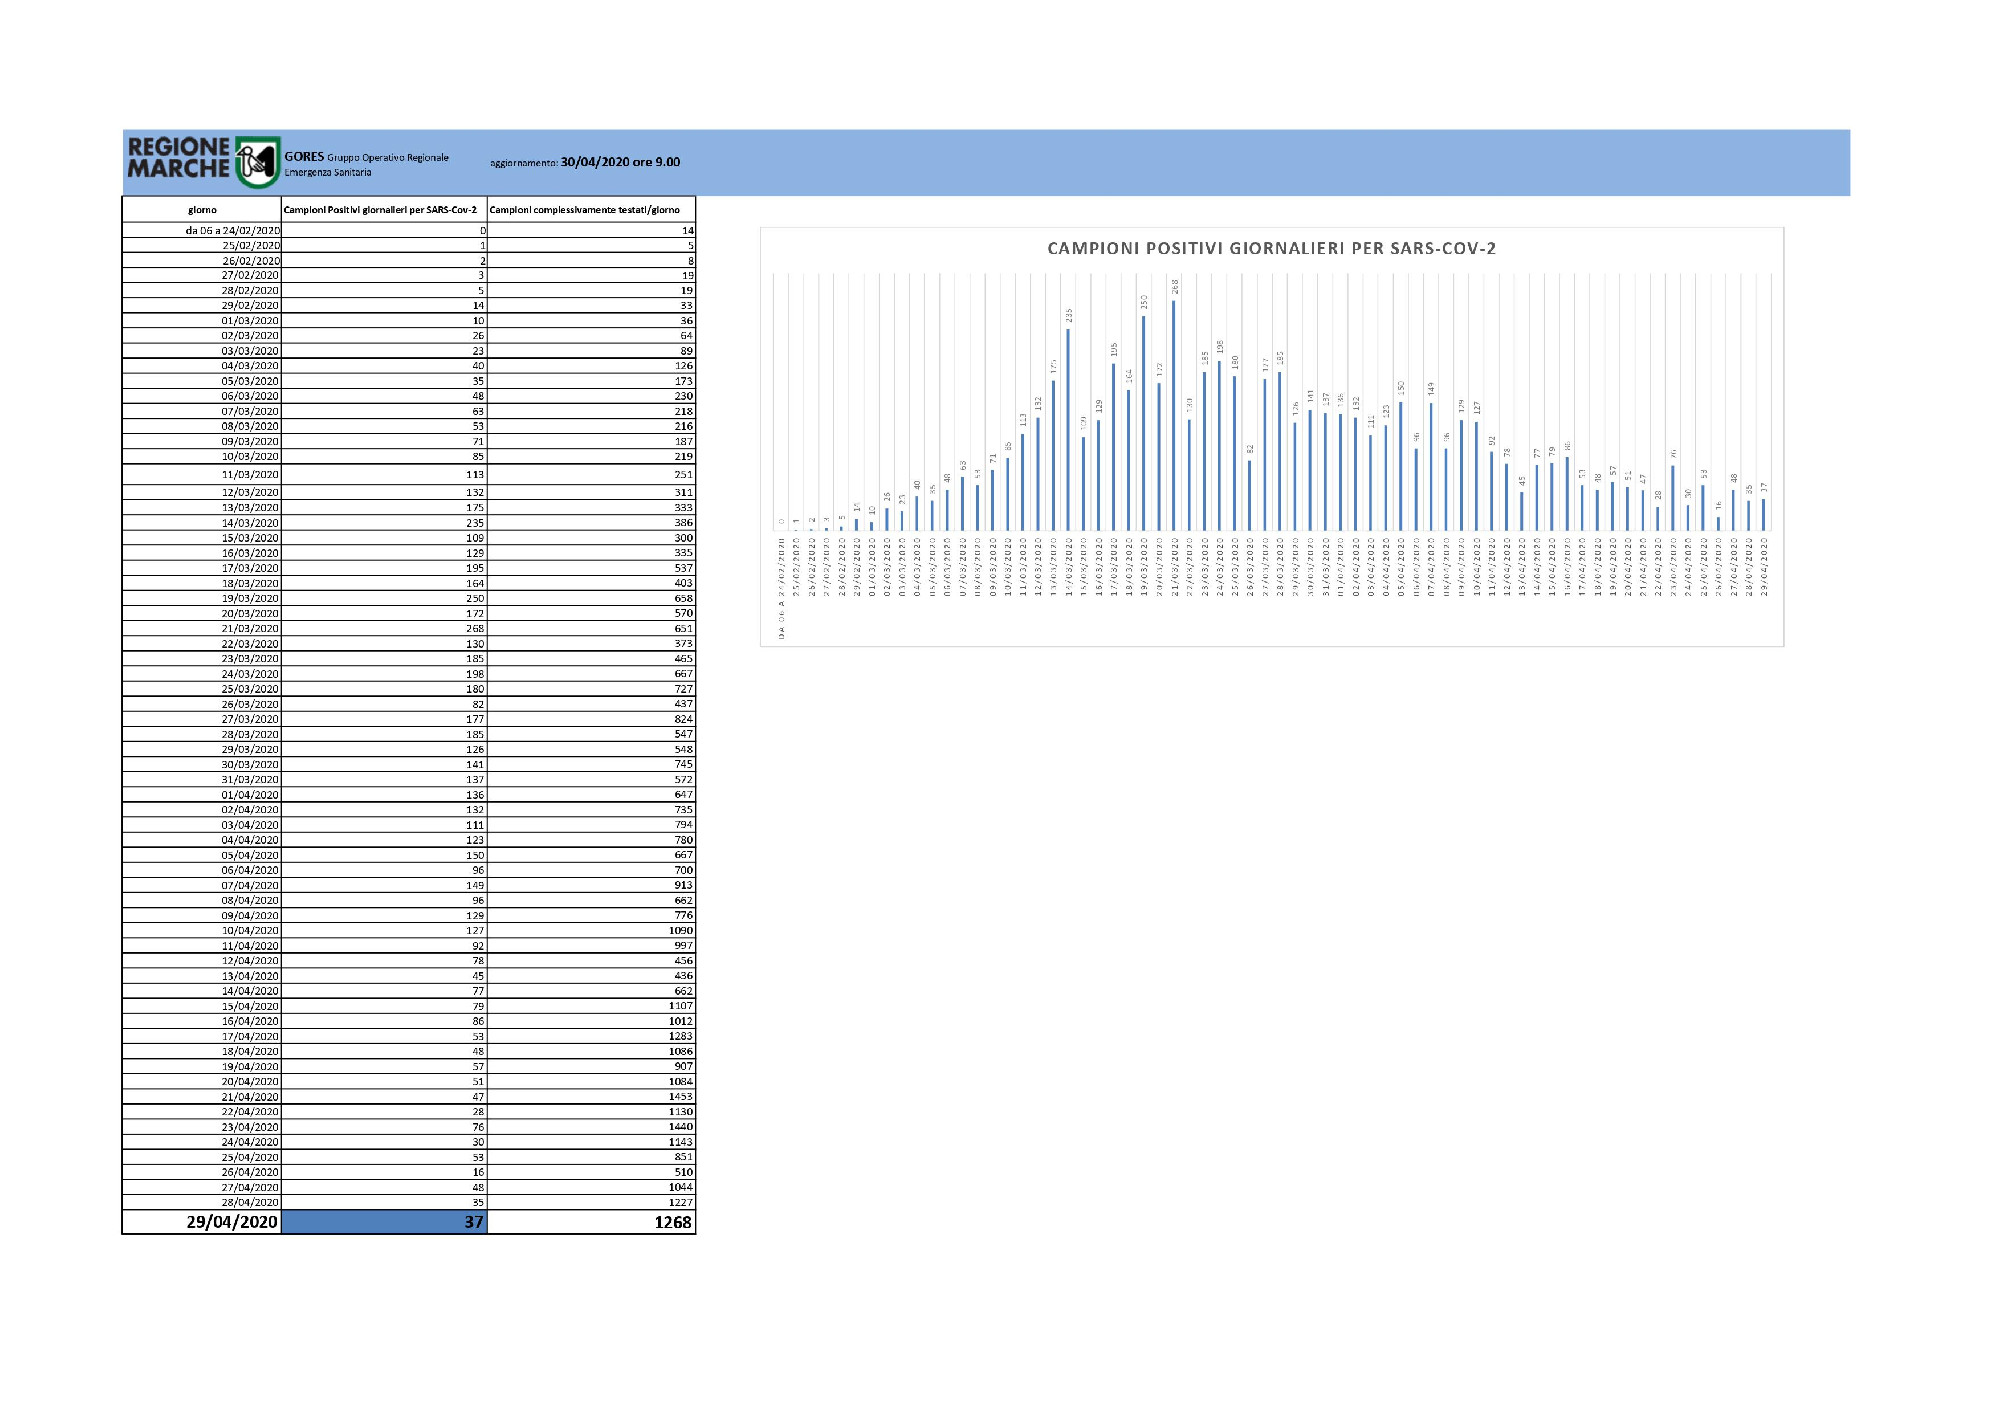This screenshot has width=2000, height=1414.
Task: Click chart title 'CAMPIONI POSITIVI GIORNALIERI PER SARS-COV-2'
Action: coord(1271,249)
